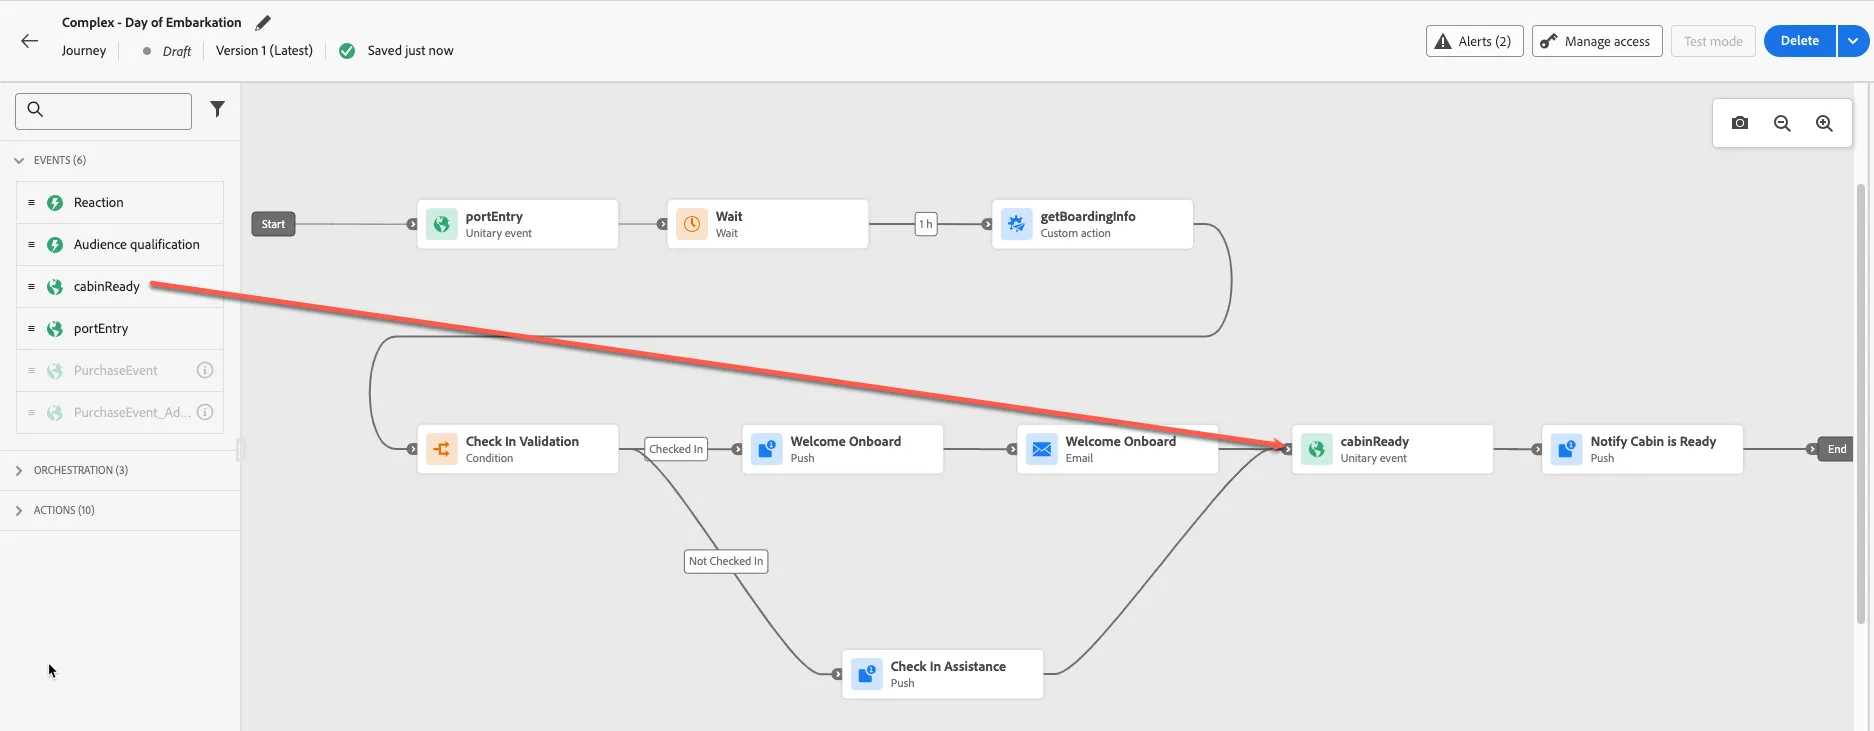Click the '1 h' wait duration label

tap(926, 224)
